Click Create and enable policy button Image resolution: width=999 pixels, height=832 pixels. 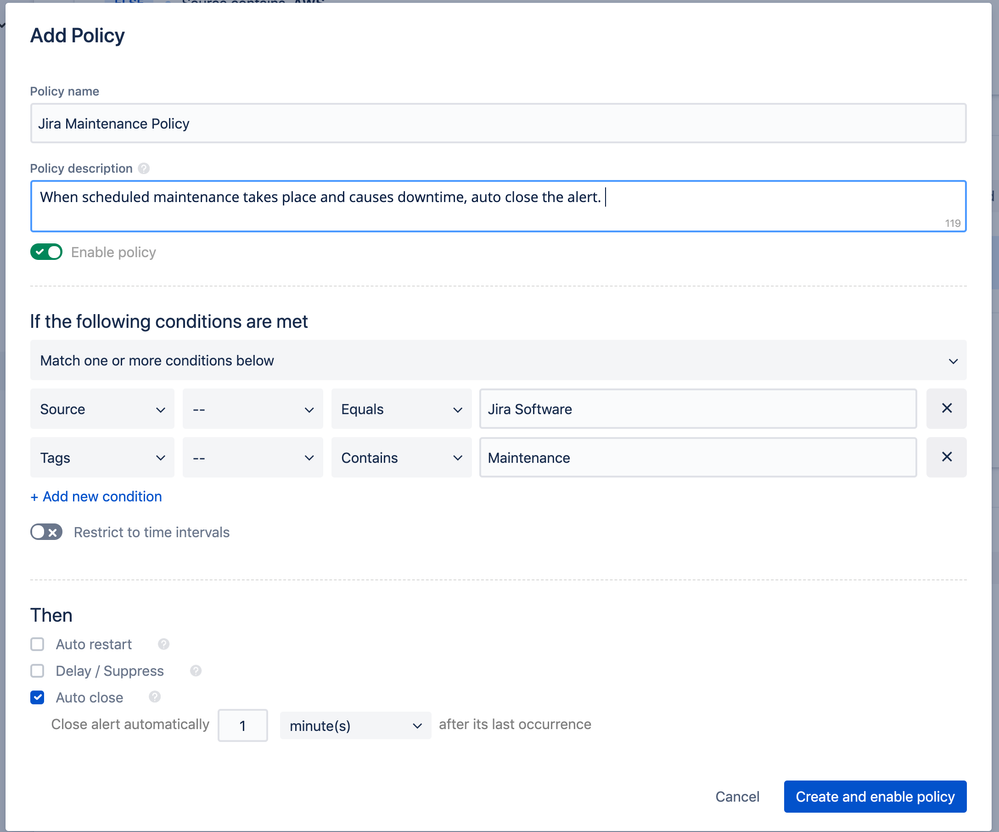875,797
